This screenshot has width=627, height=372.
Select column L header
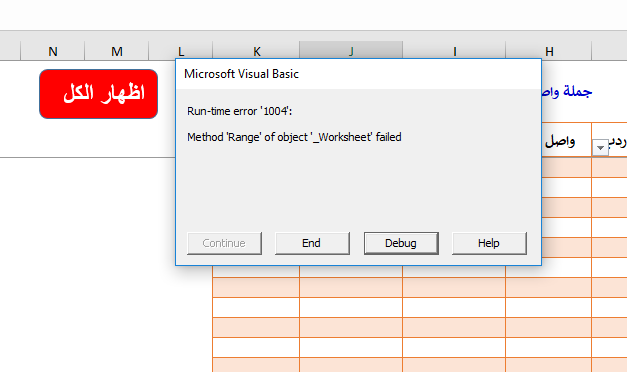pos(181,51)
